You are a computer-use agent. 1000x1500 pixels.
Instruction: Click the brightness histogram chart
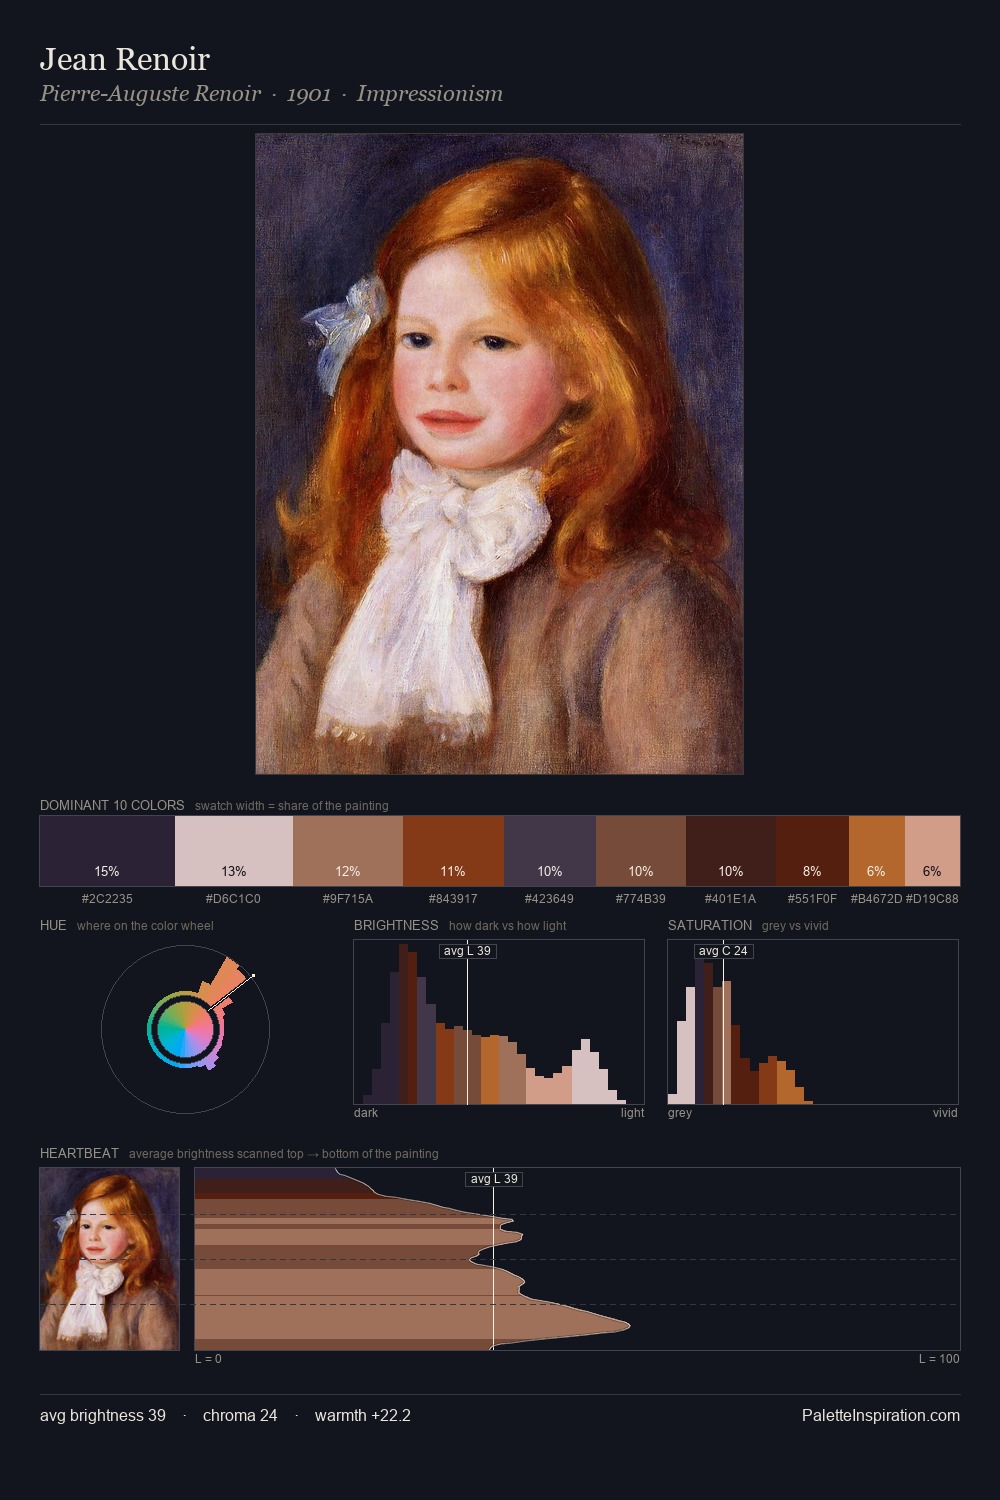point(499,1022)
